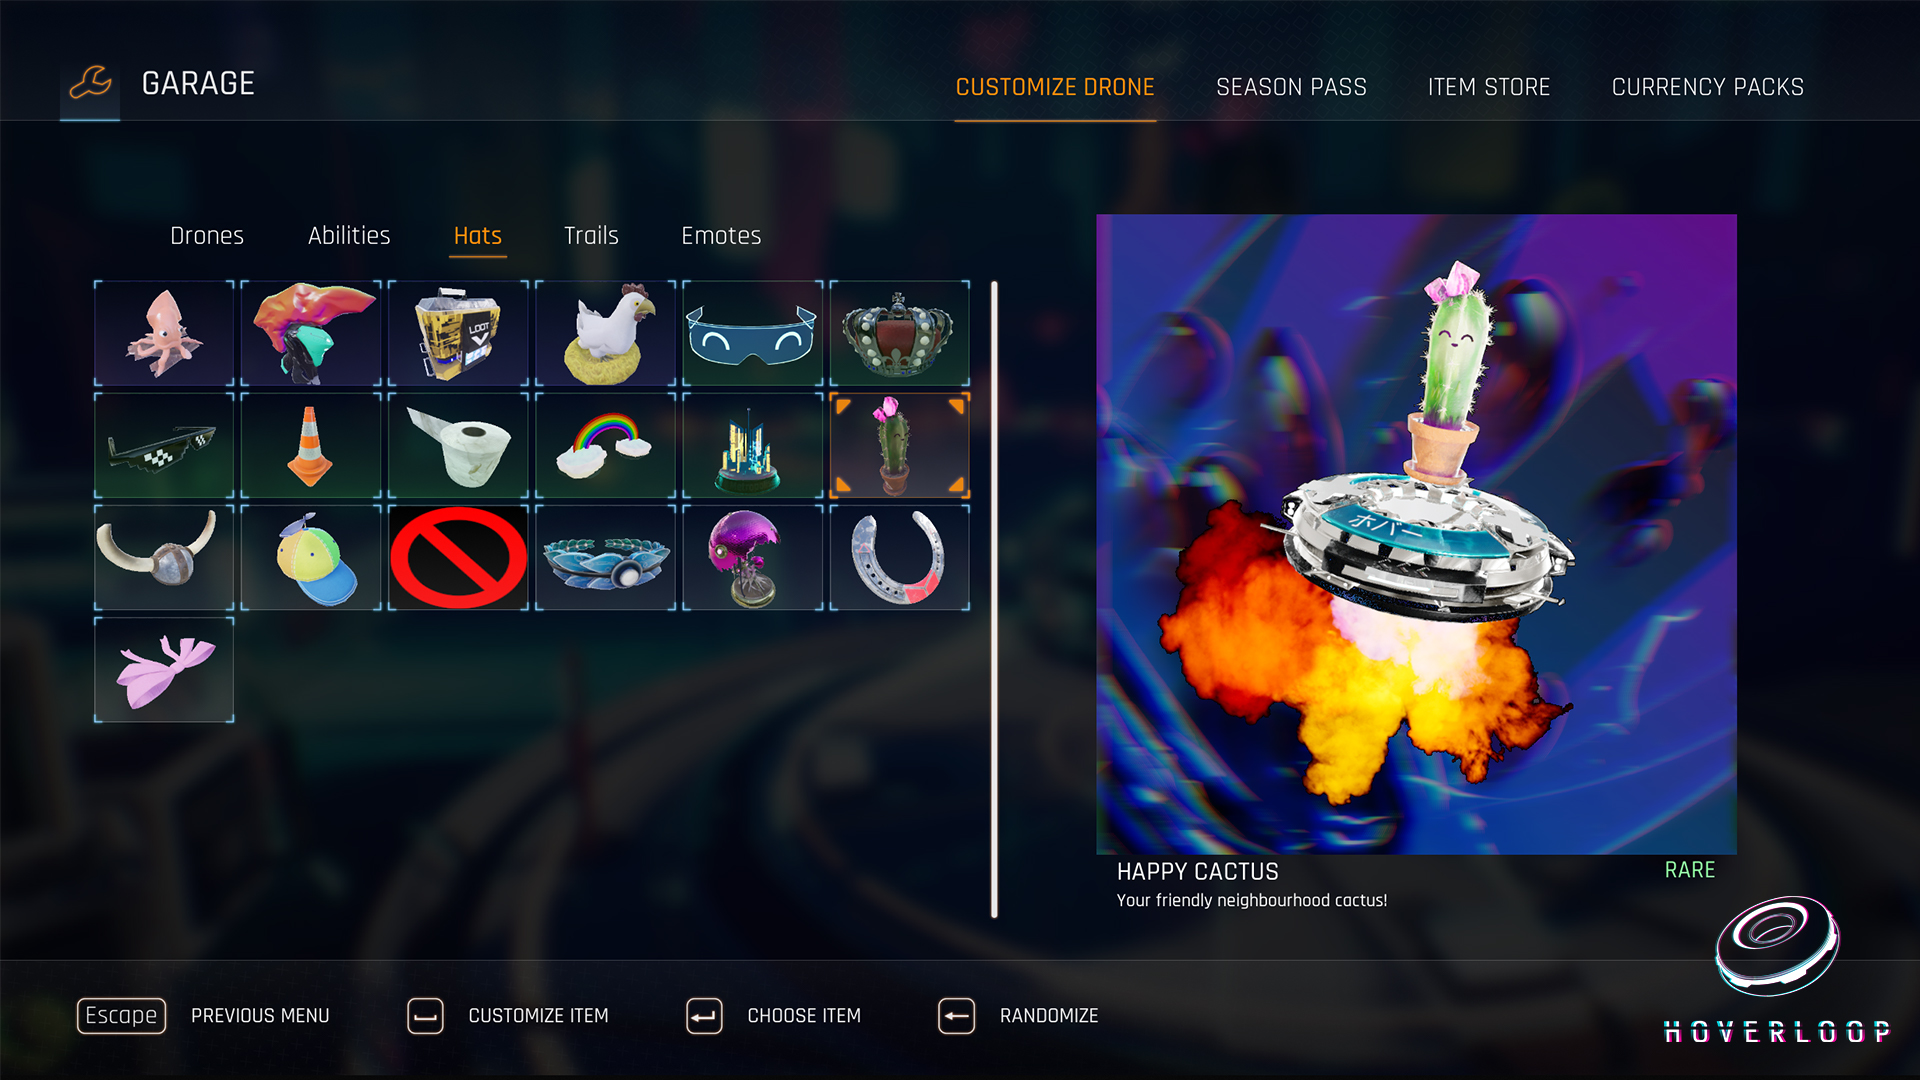This screenshot has width=1920, height=1080.
Task: Select the royal crown hat
Action: point(899,333)
